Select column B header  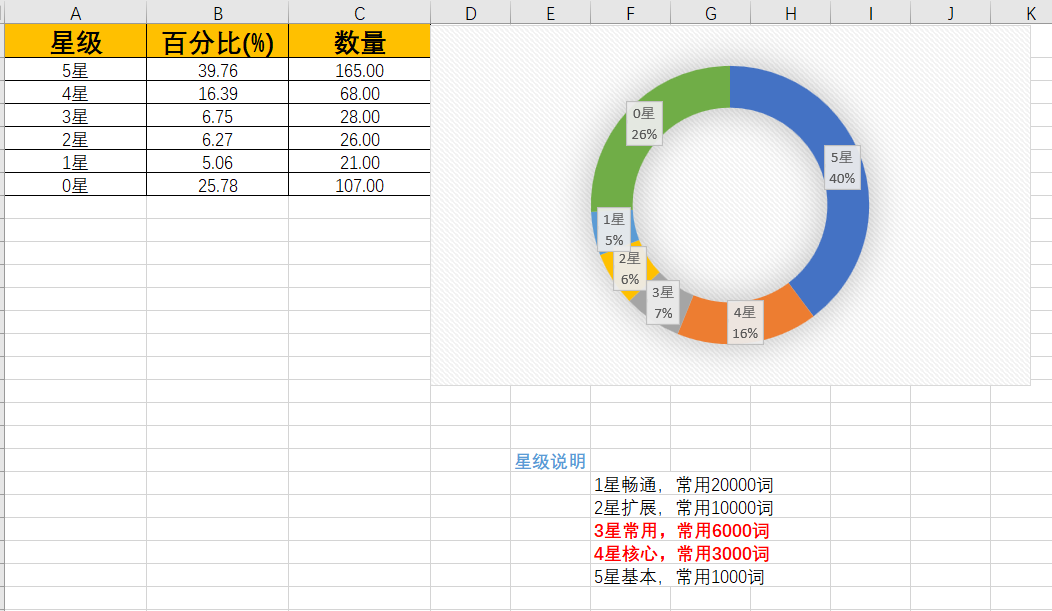[217, 13]
